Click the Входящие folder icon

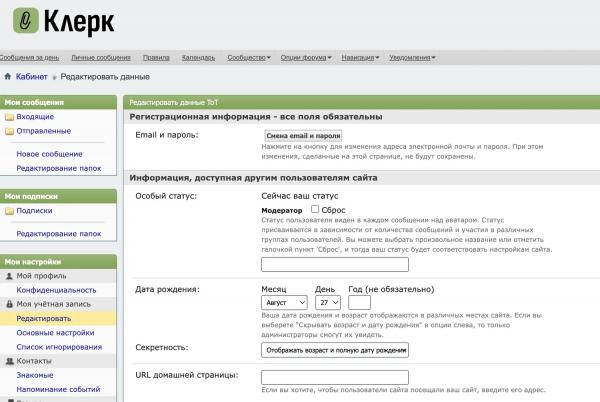point(9,117)
